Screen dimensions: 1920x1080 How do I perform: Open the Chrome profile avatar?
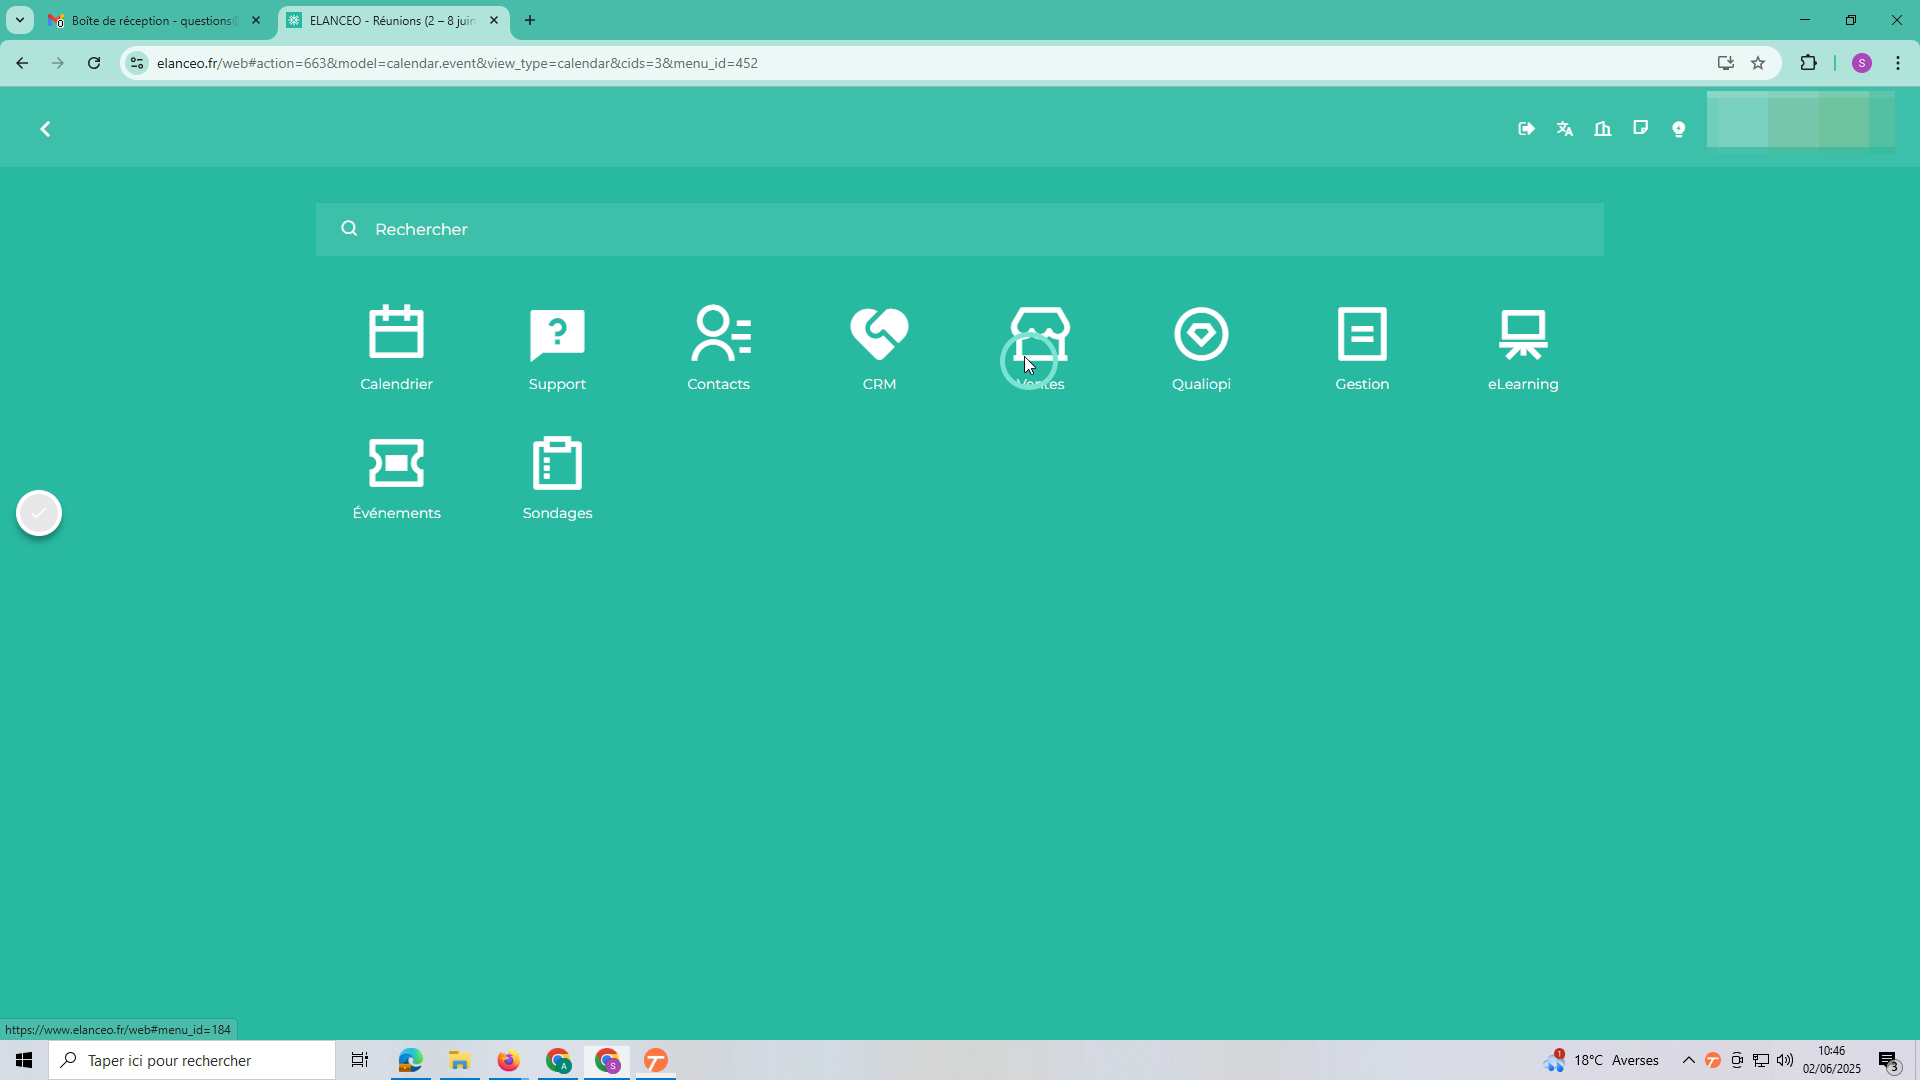(x=1862, y=63)
